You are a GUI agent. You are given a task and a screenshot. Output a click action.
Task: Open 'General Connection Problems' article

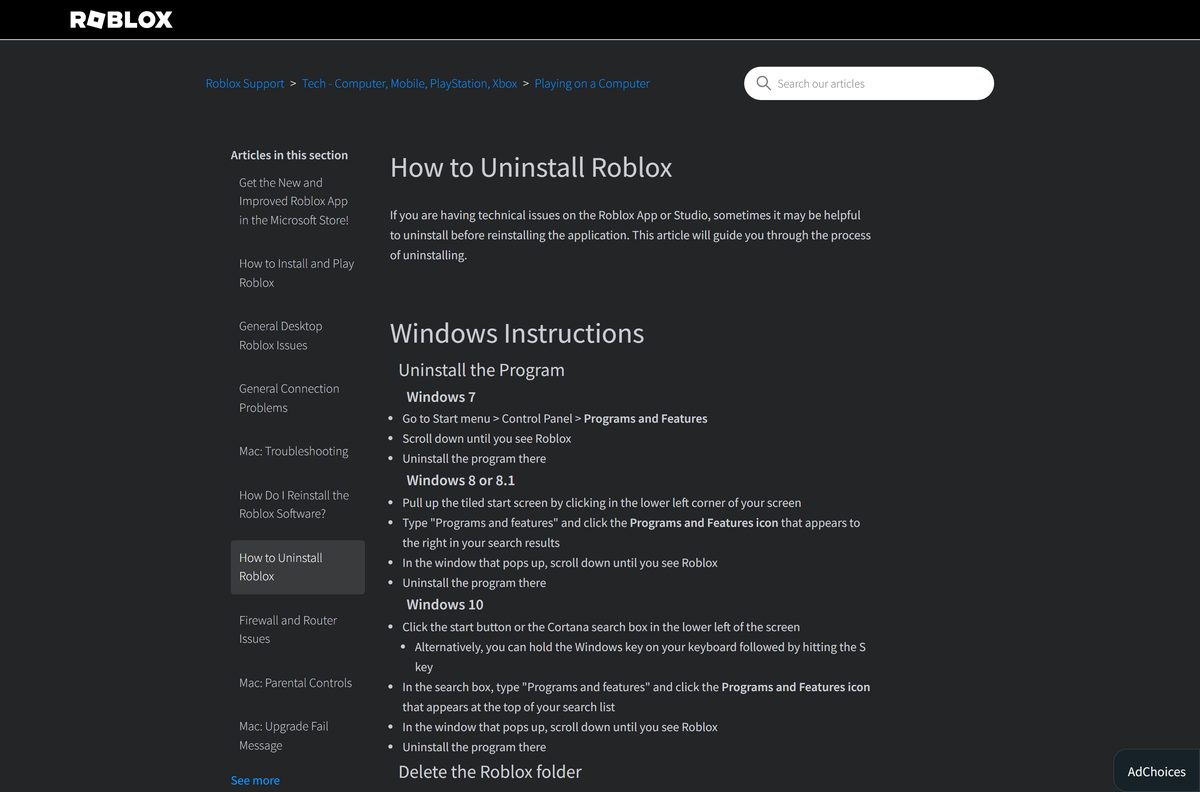(x=289, y=398)
